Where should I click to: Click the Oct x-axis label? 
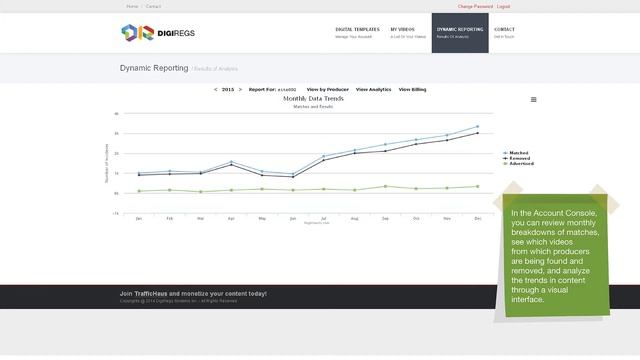pos(416,218)
